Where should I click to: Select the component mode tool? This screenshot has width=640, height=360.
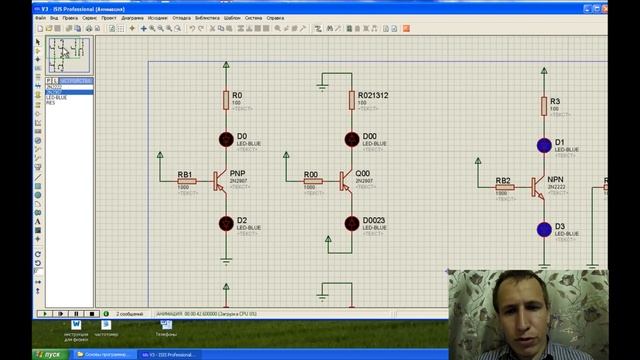point(38,51)
